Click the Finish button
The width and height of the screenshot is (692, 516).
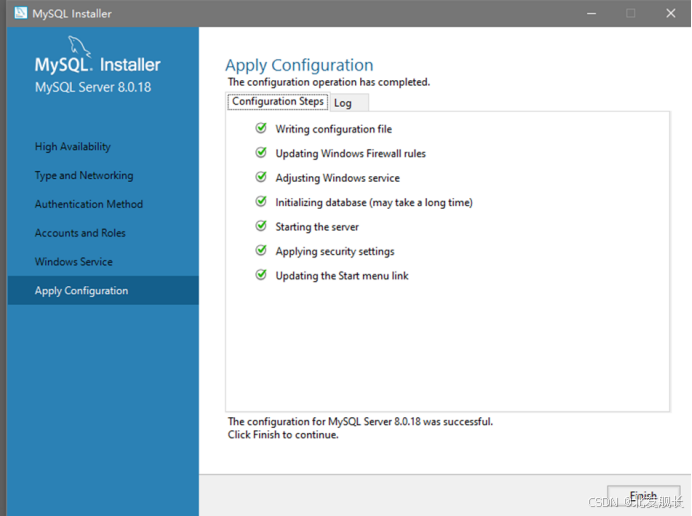coord(643,497)
